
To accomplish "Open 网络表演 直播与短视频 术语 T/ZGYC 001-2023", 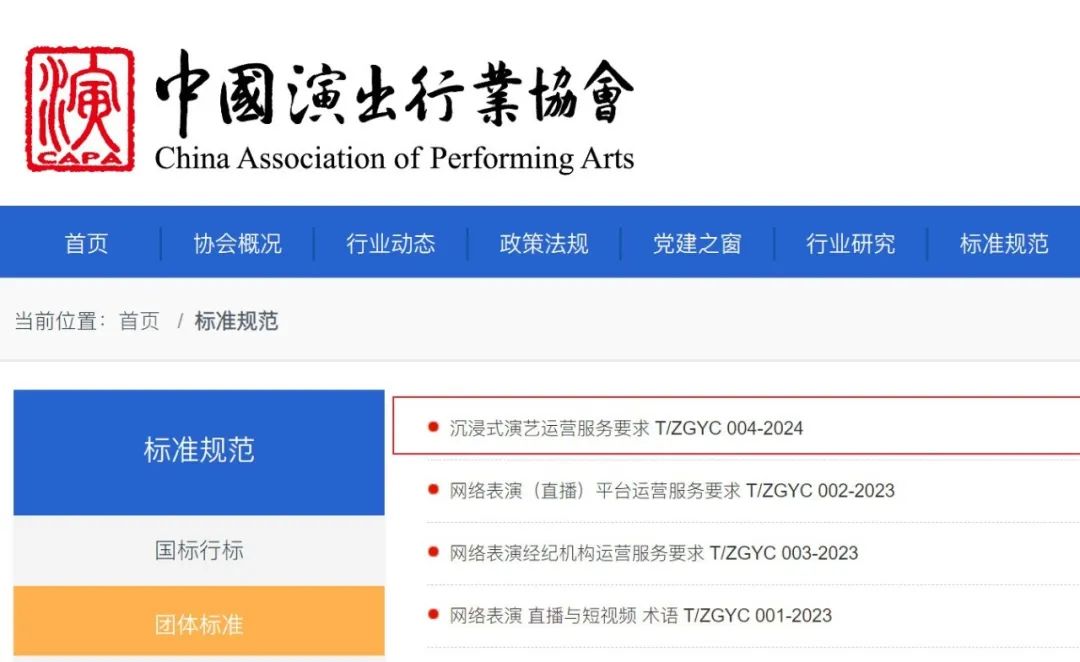I will (x=640, y=615).
